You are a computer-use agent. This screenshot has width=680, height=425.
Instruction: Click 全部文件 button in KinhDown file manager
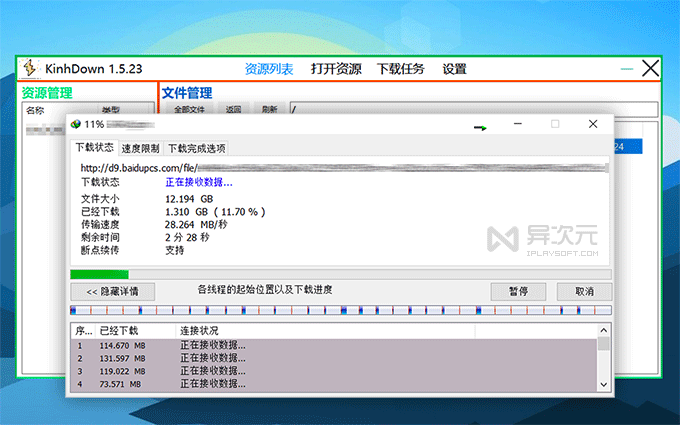point(189,109)
